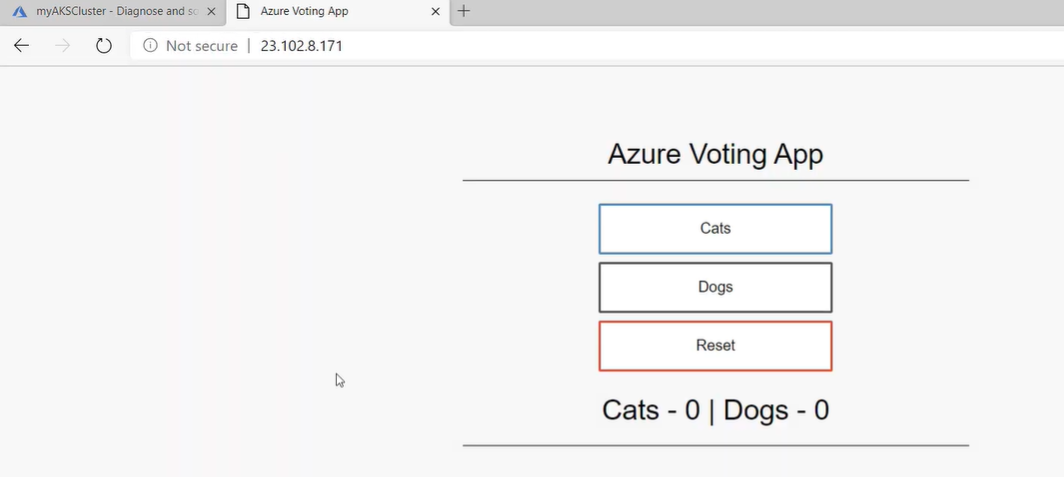Image resolution: width=1064 pixels, height=477 pixels.
Task: Click the 23.102.8.171 address field
Action: point(302,45)
